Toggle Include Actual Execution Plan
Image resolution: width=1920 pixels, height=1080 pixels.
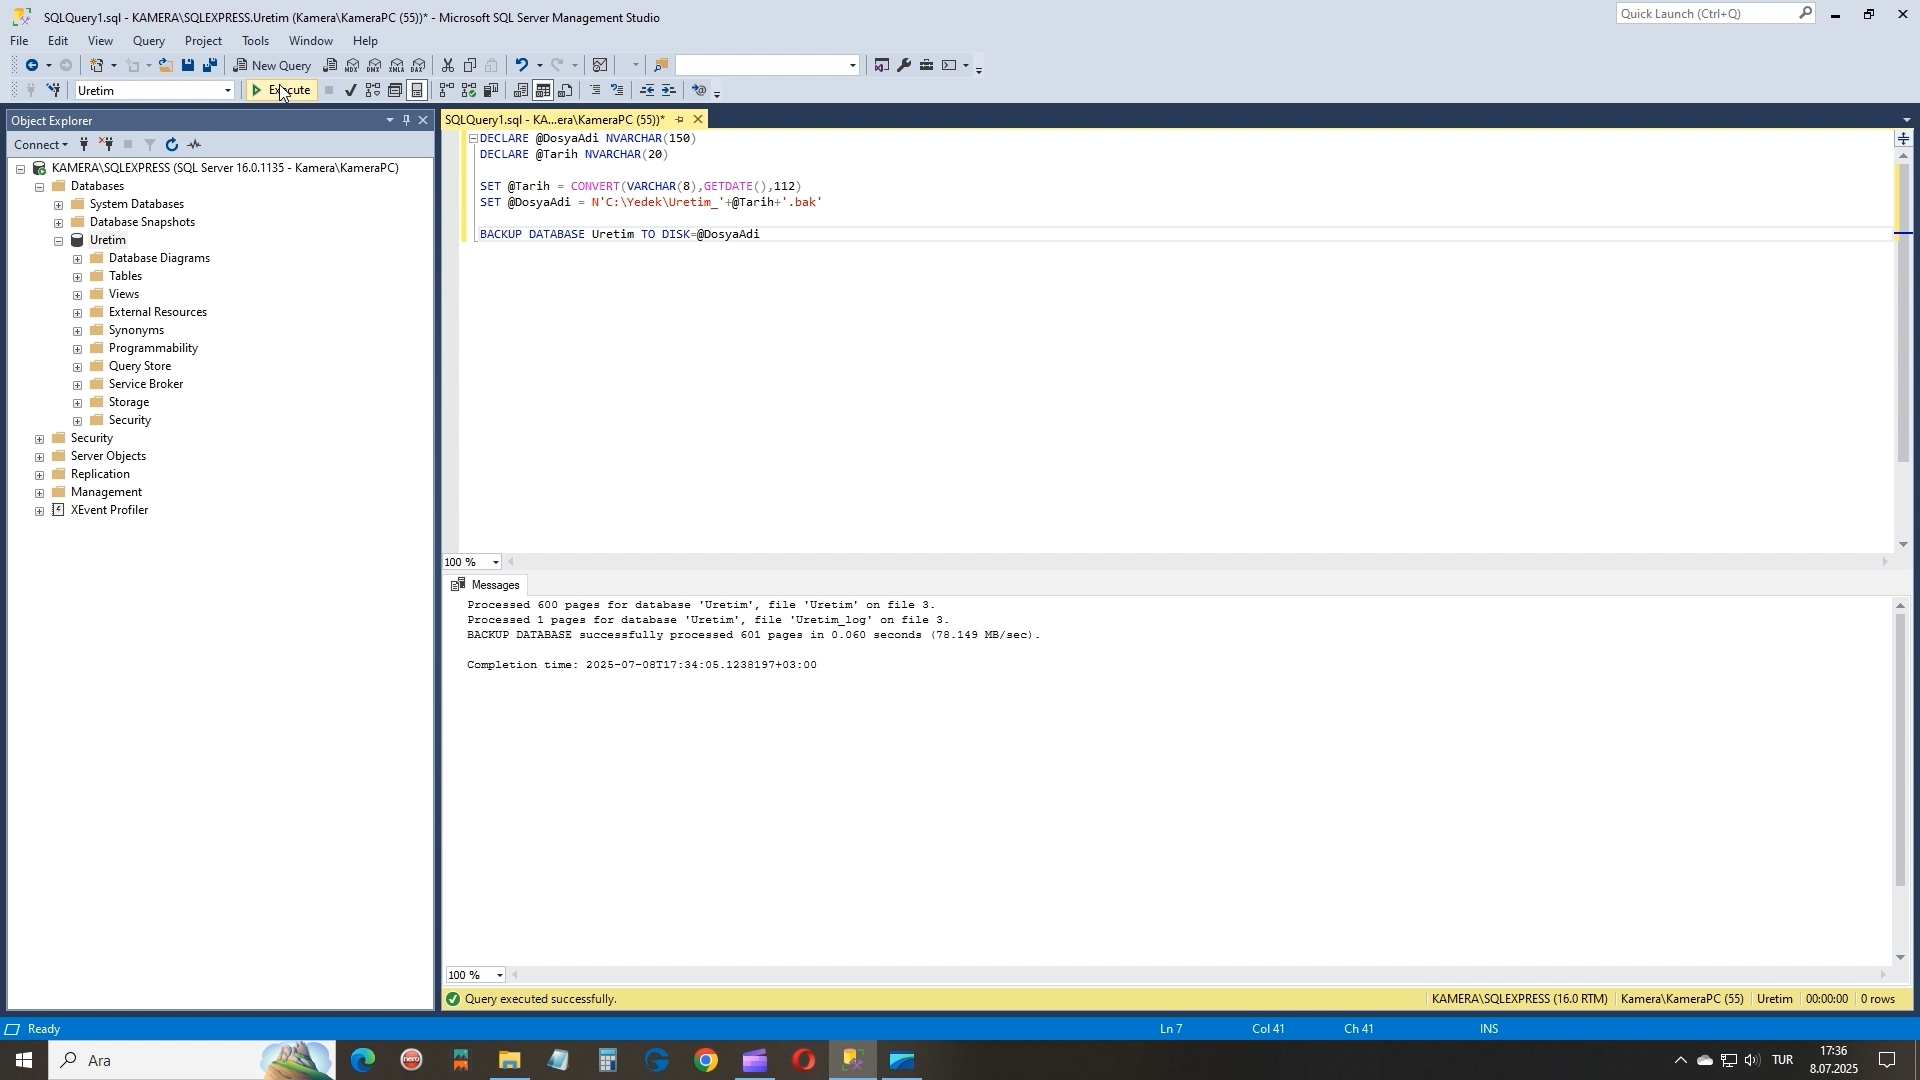446,90
